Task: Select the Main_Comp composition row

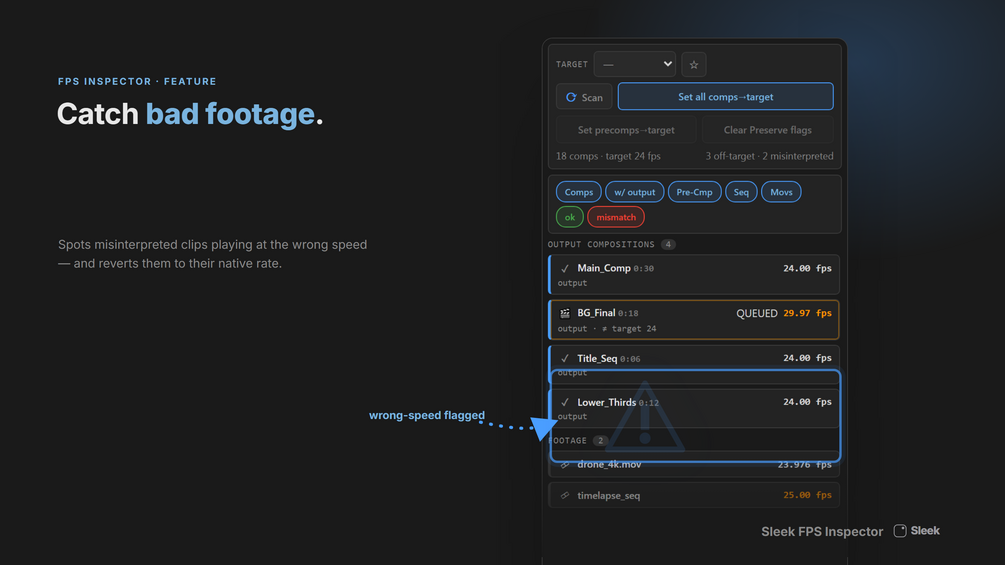Action: [x=694, y=275]
